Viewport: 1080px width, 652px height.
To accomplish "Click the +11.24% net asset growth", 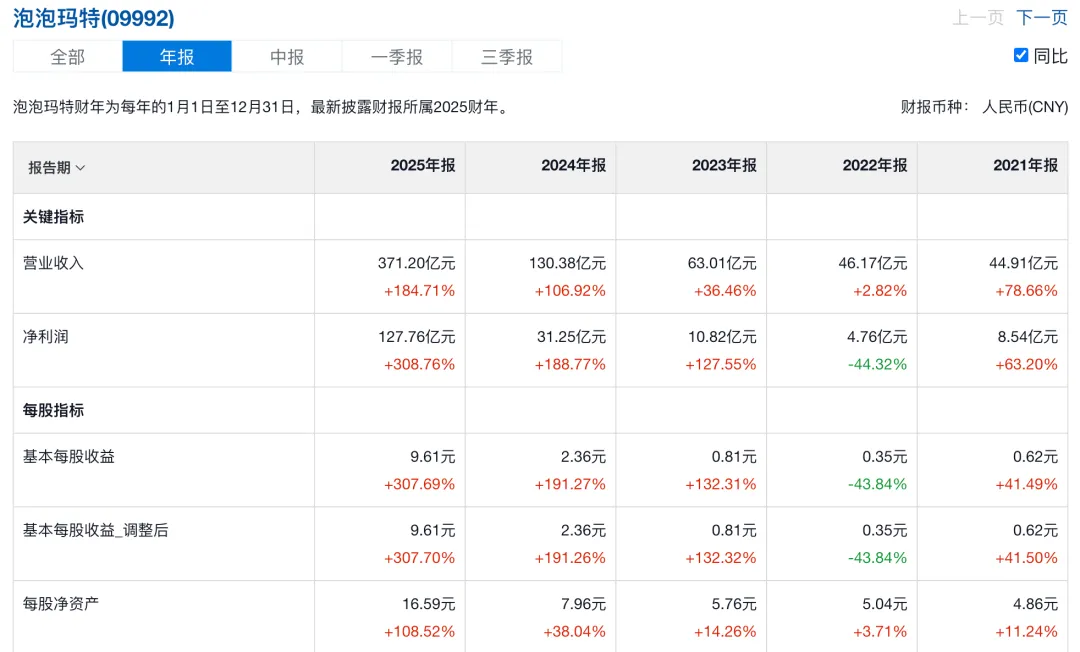I will (x=1026, y=631).
